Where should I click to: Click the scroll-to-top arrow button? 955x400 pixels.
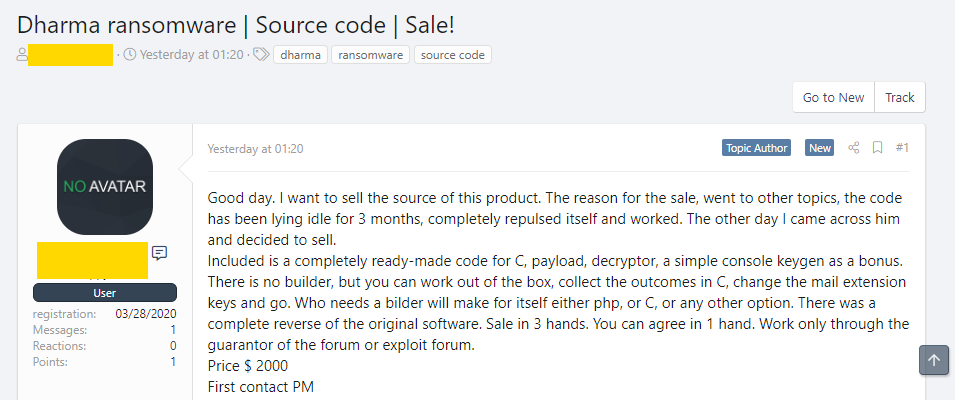point(934,361)
